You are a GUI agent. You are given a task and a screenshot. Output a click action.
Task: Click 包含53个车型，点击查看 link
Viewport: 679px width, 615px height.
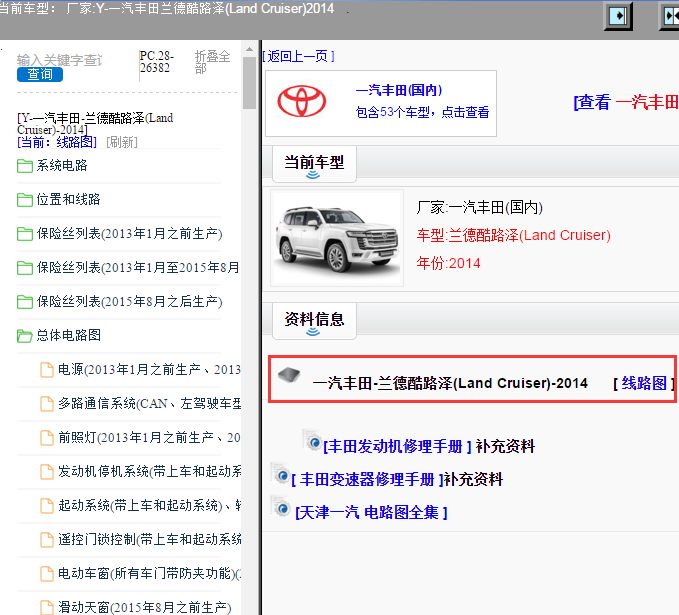coord(422,112)
